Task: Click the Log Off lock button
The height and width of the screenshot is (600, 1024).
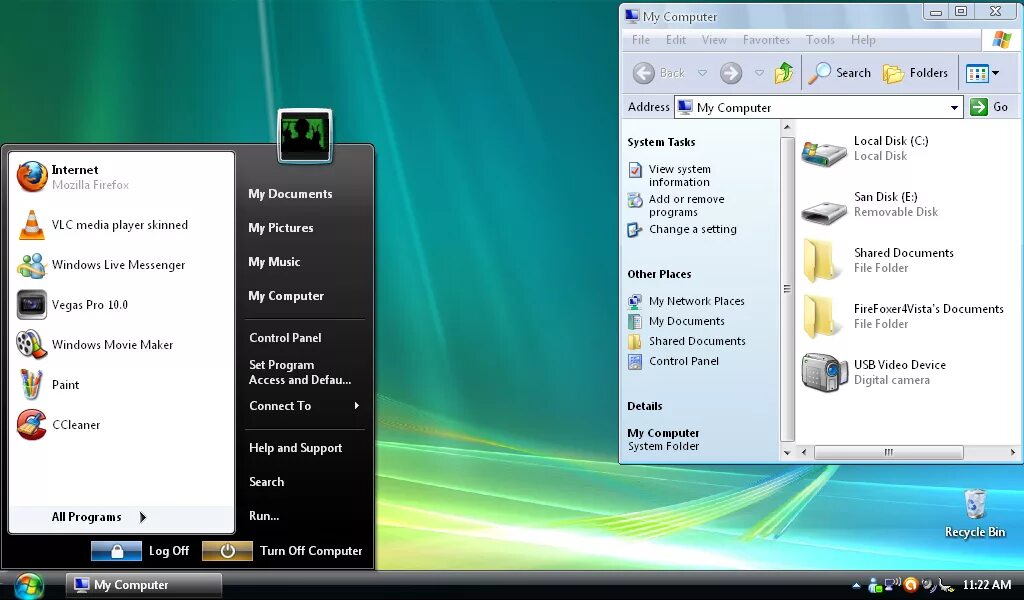Action: click(x=116, y=551)
